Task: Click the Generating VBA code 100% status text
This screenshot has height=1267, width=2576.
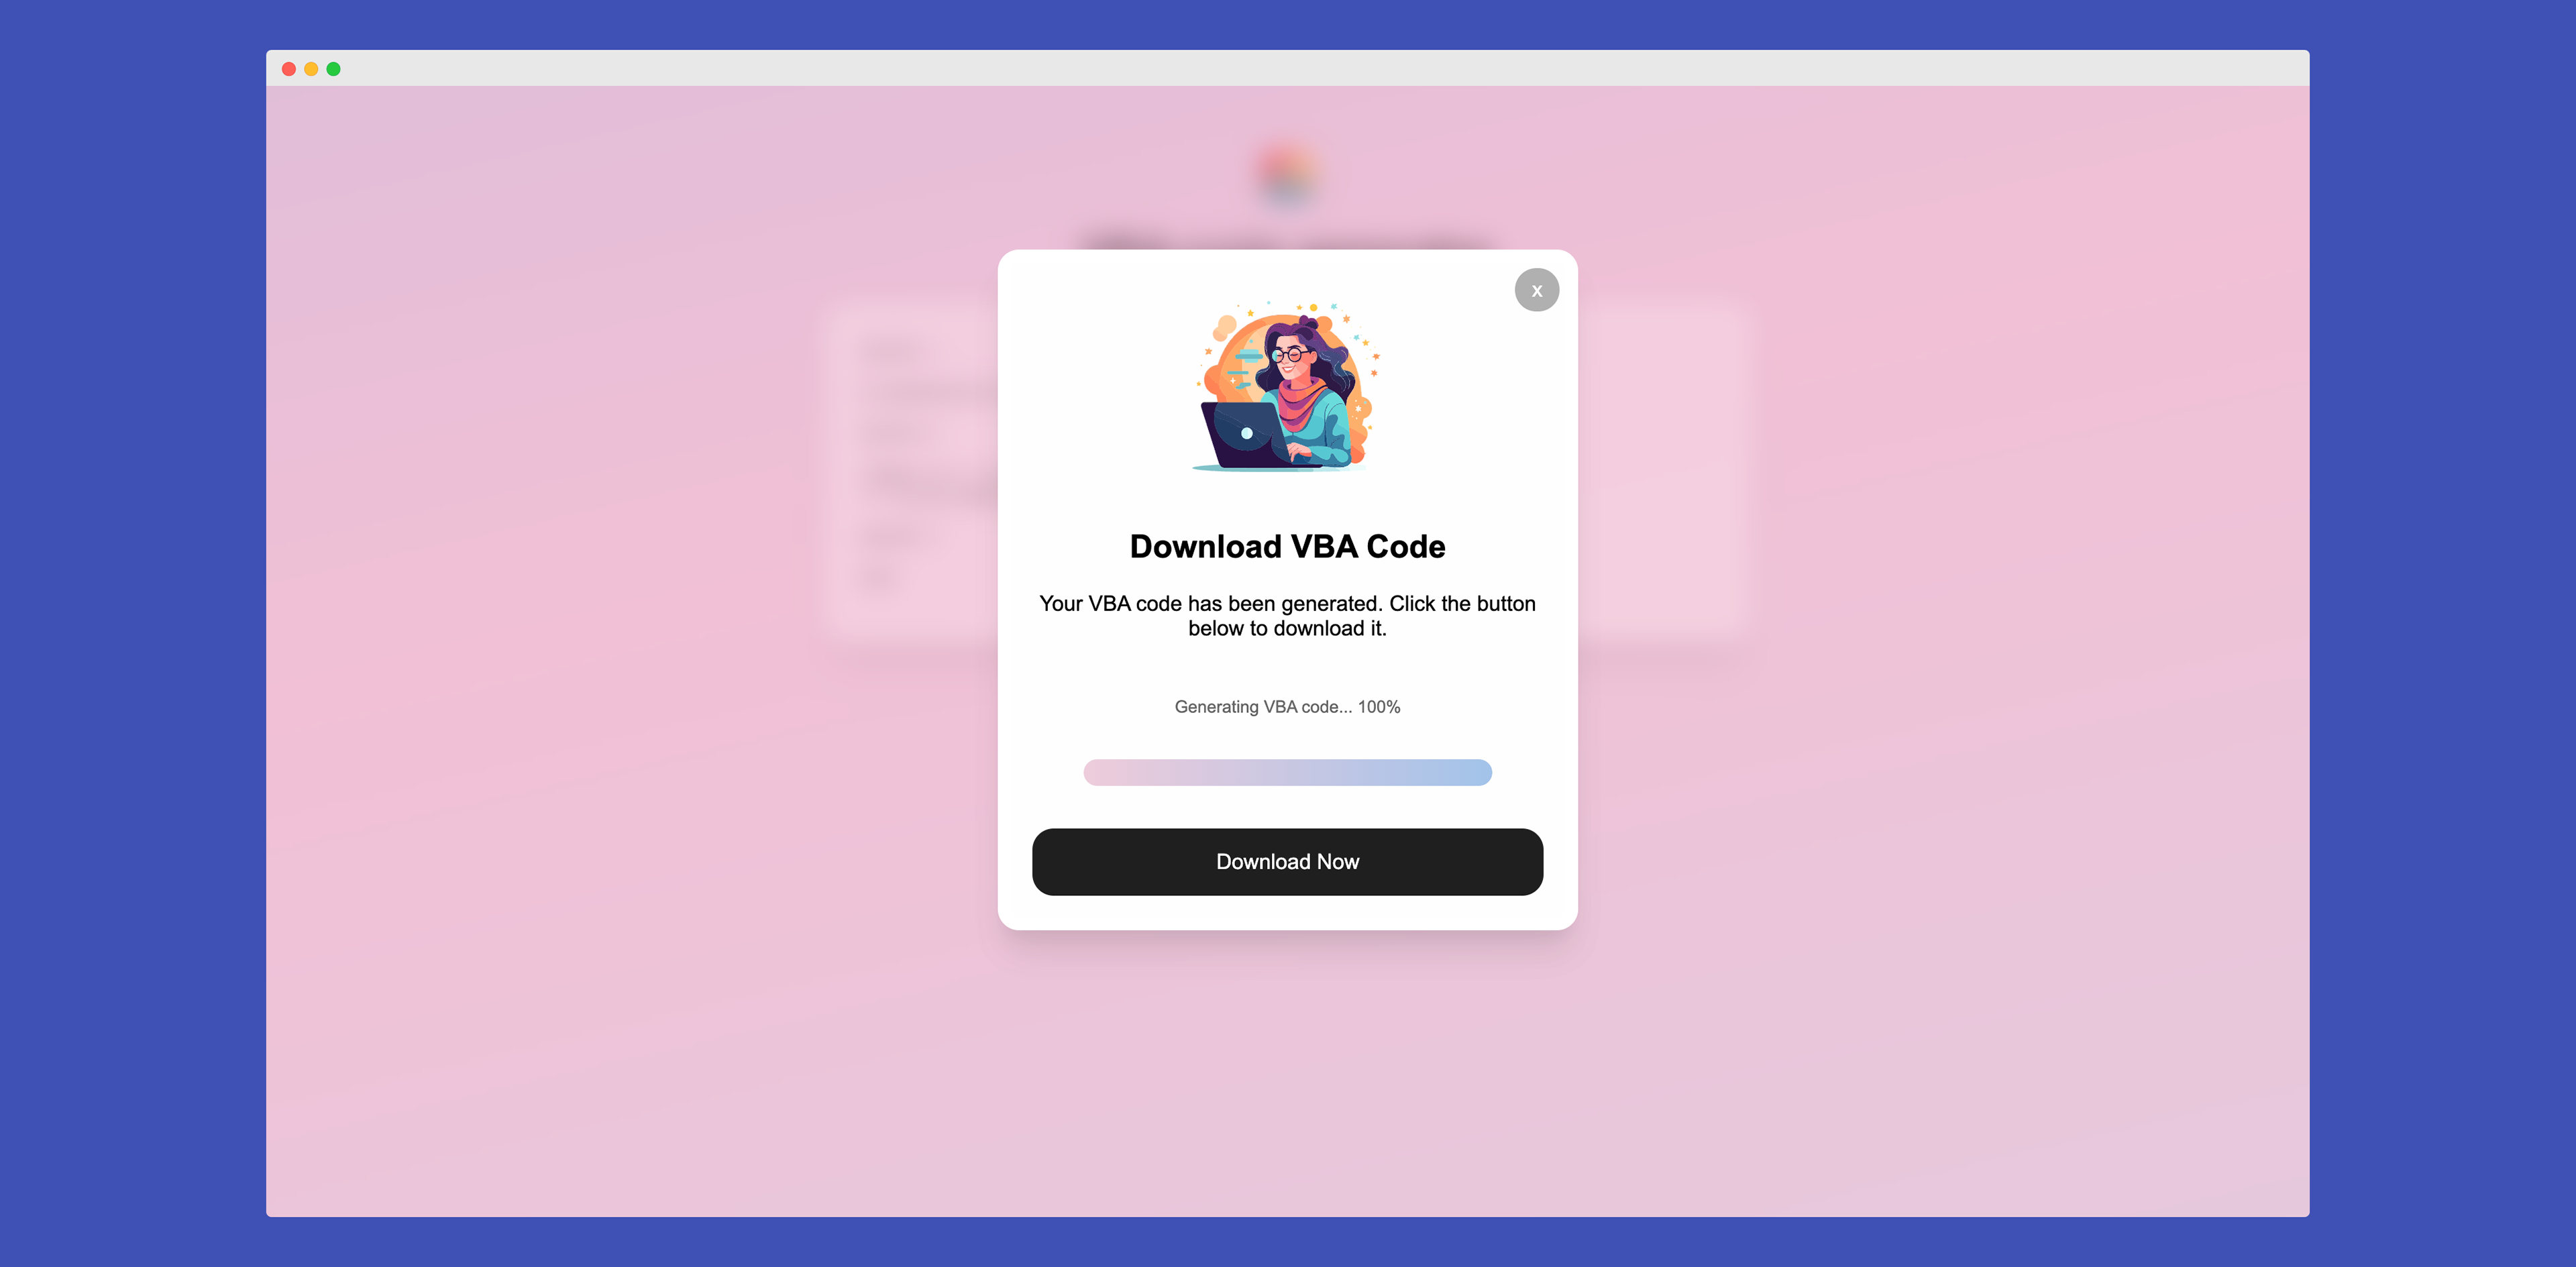Action: 1287,707
